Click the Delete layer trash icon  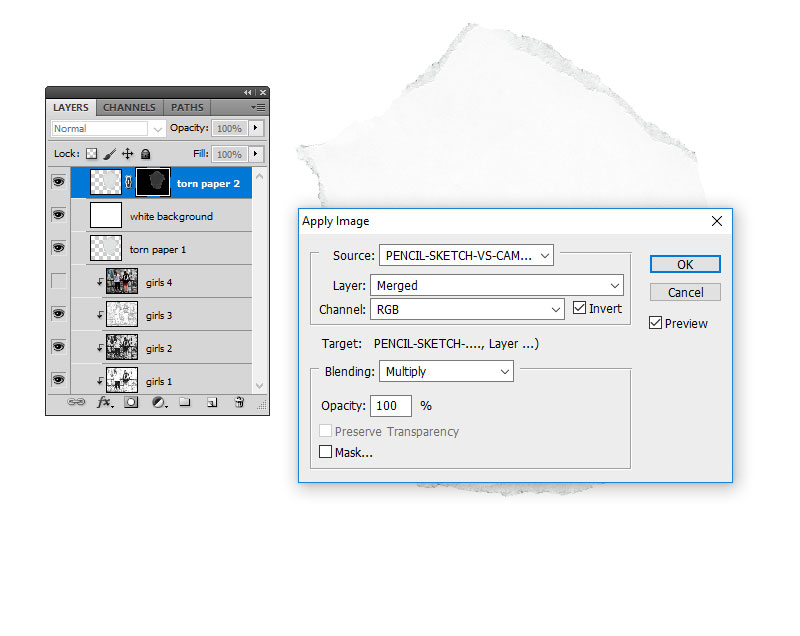[239, 403]
